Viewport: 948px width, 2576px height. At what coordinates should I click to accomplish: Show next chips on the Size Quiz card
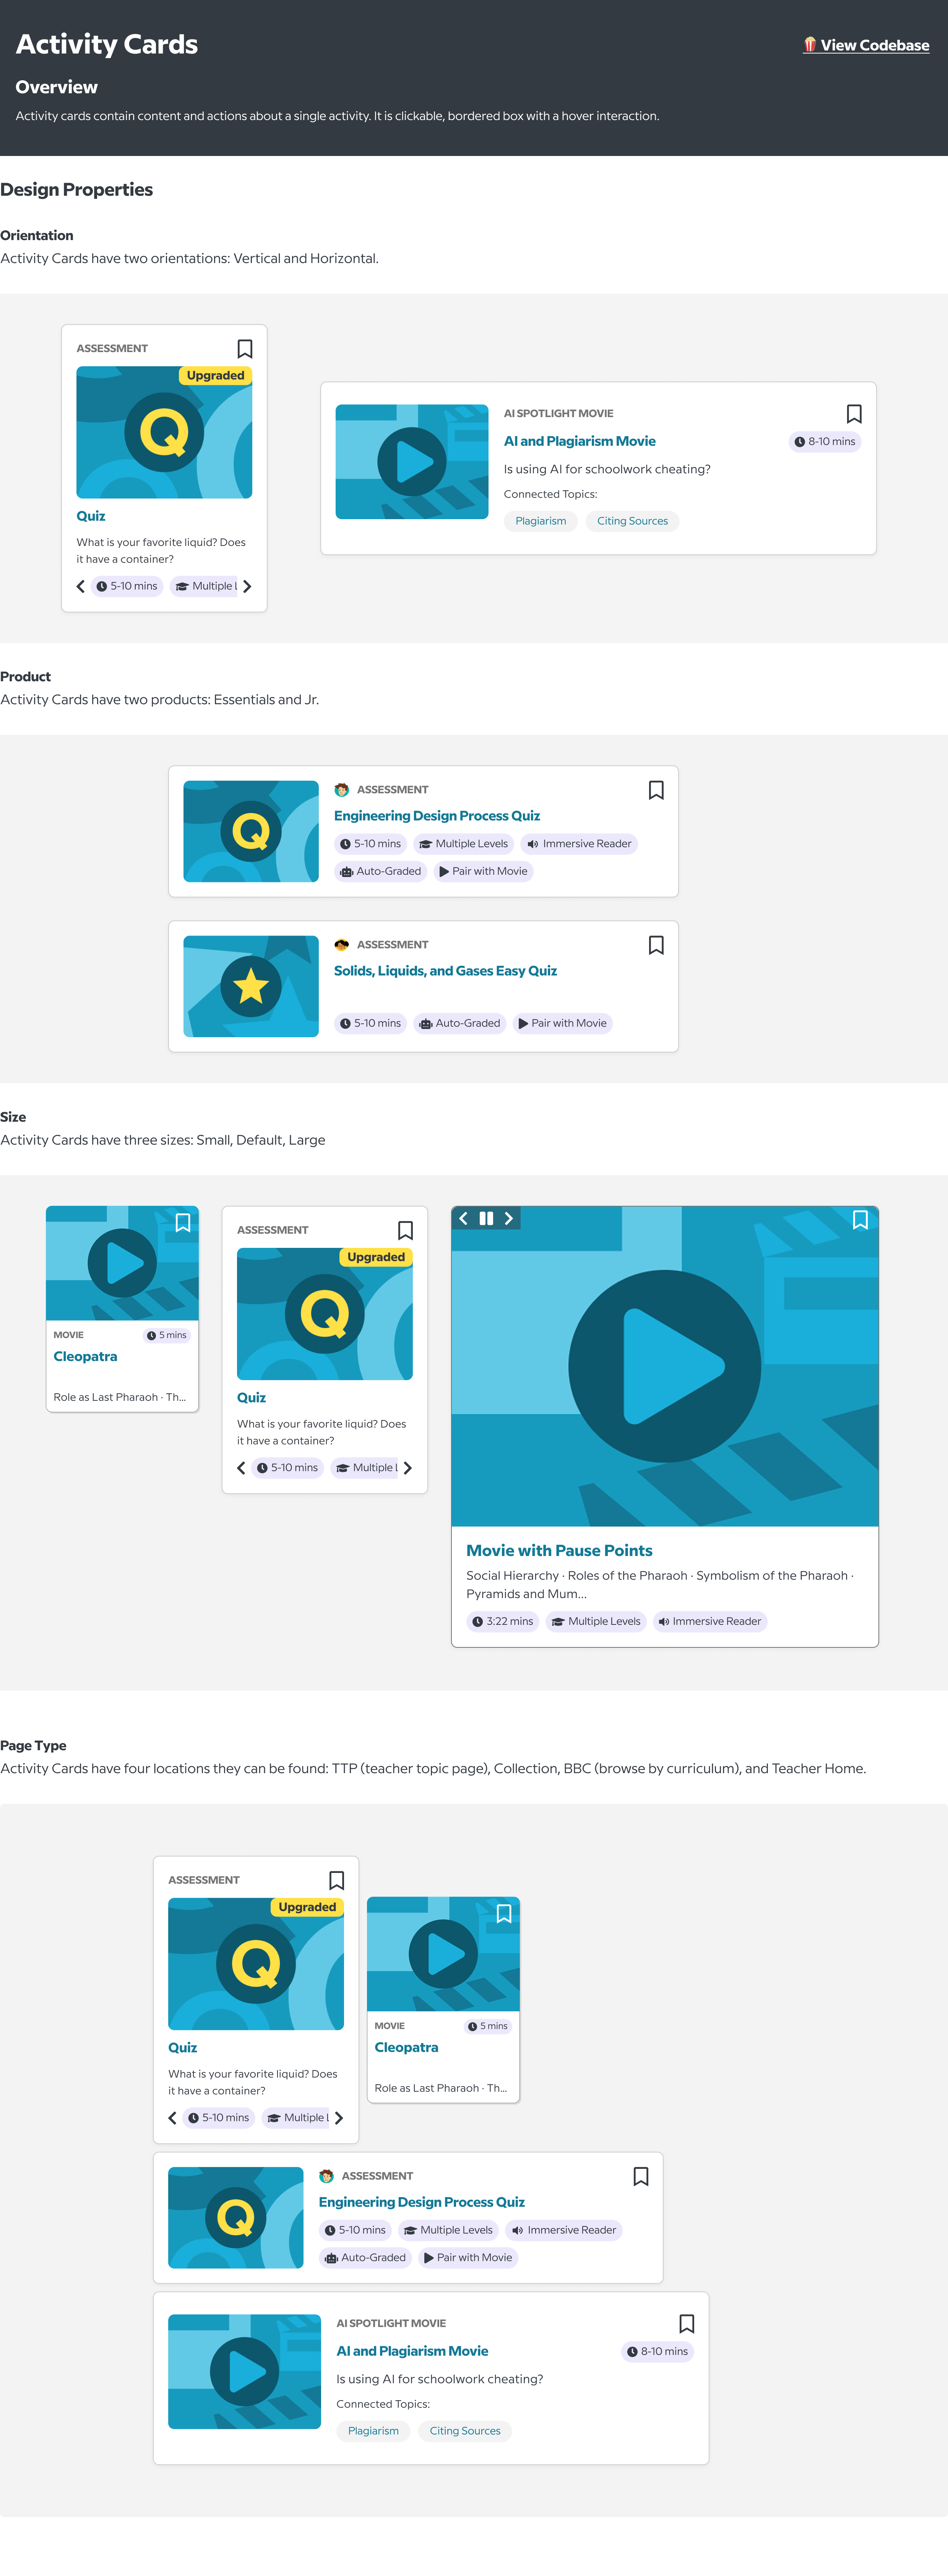pos(407,1468)
